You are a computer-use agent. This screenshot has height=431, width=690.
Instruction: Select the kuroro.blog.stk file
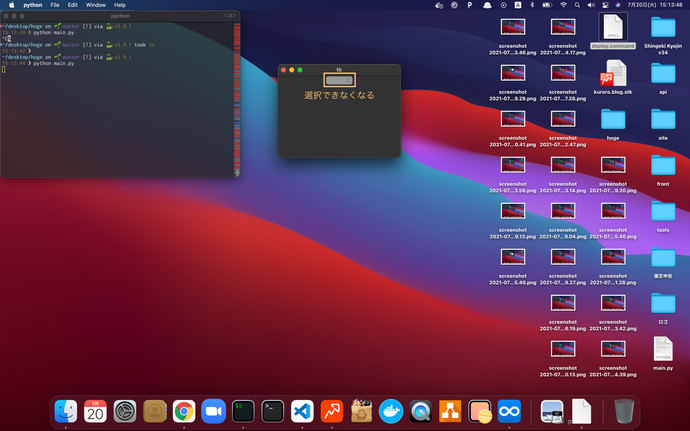[613, 77]
